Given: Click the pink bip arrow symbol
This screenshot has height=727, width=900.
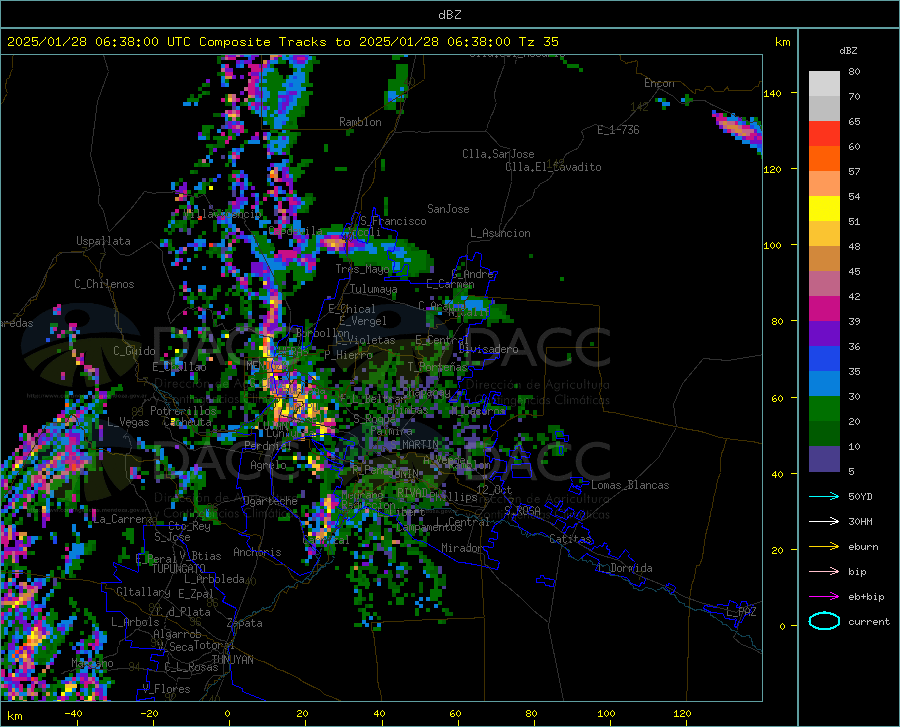Looking at the screenshot, I should point(824,572).
